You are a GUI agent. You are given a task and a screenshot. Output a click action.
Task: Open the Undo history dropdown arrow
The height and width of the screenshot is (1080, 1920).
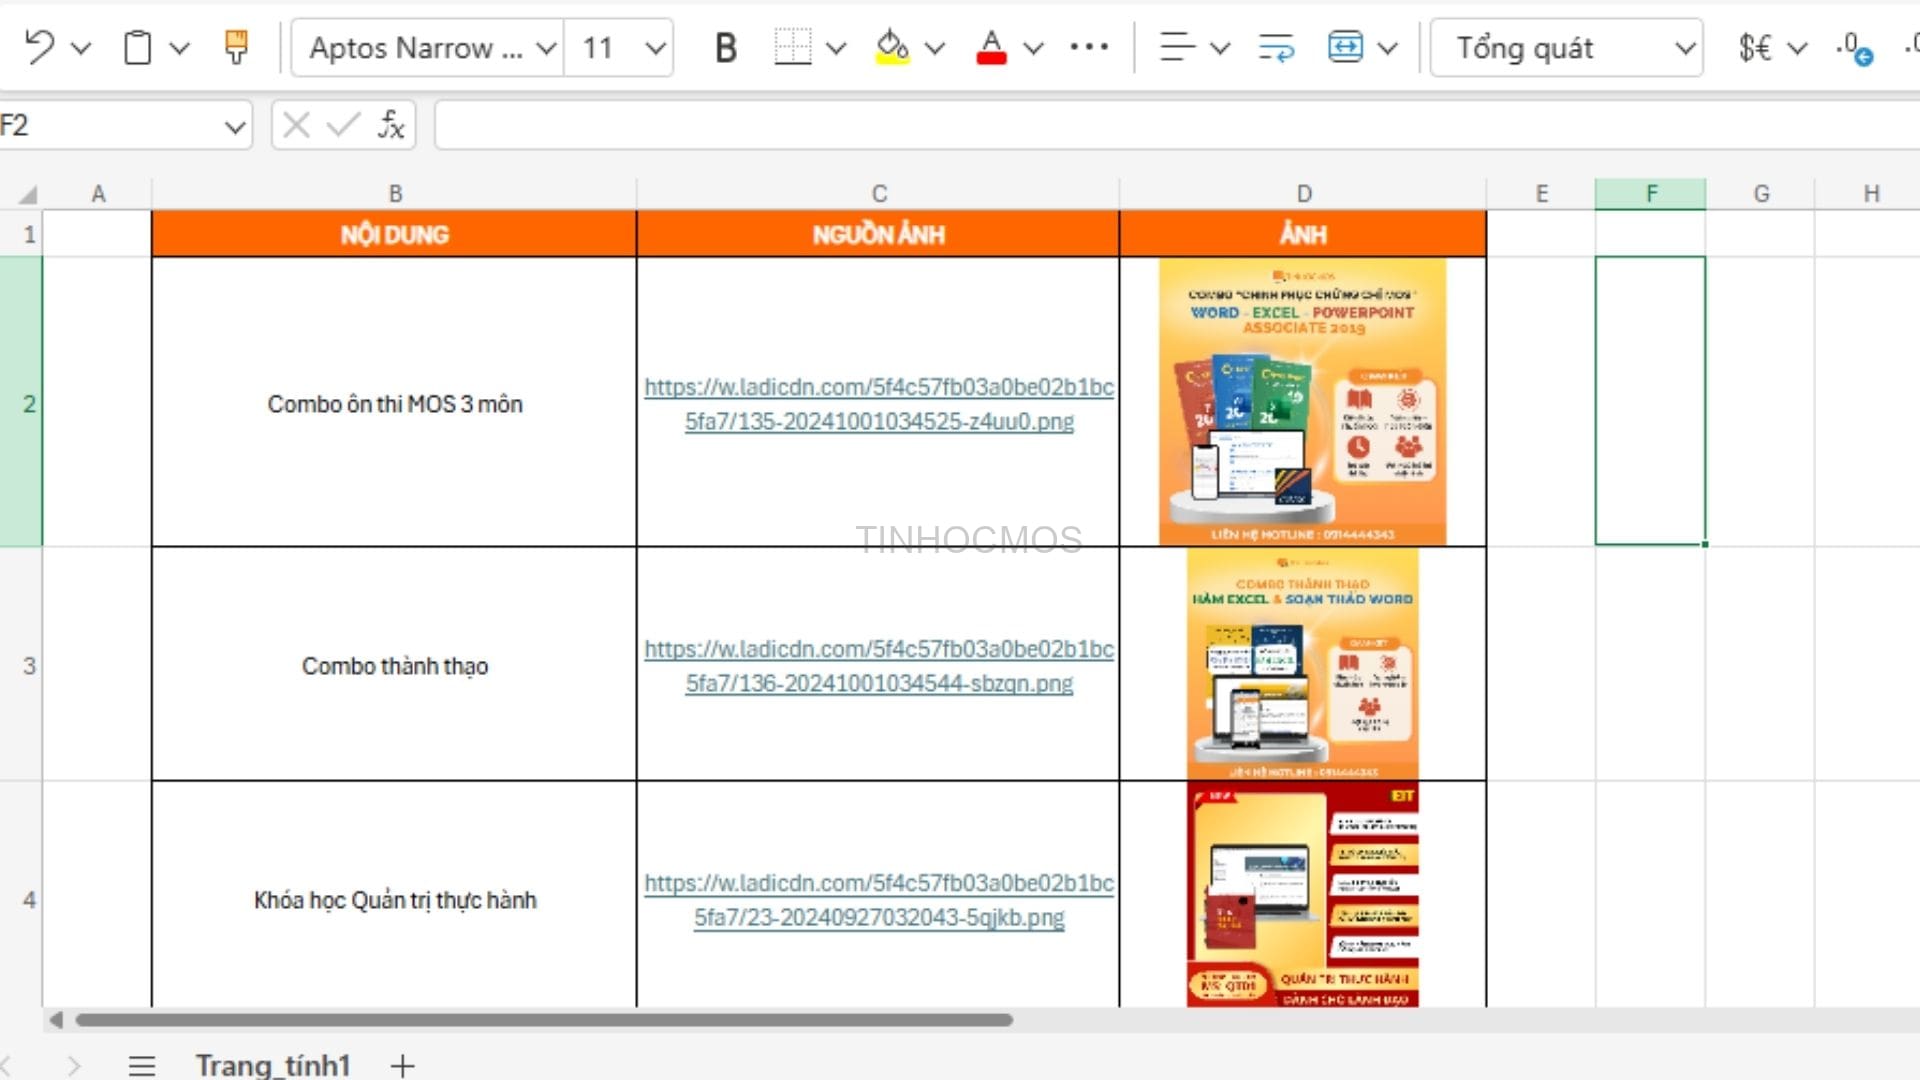[x=82, y=47]
